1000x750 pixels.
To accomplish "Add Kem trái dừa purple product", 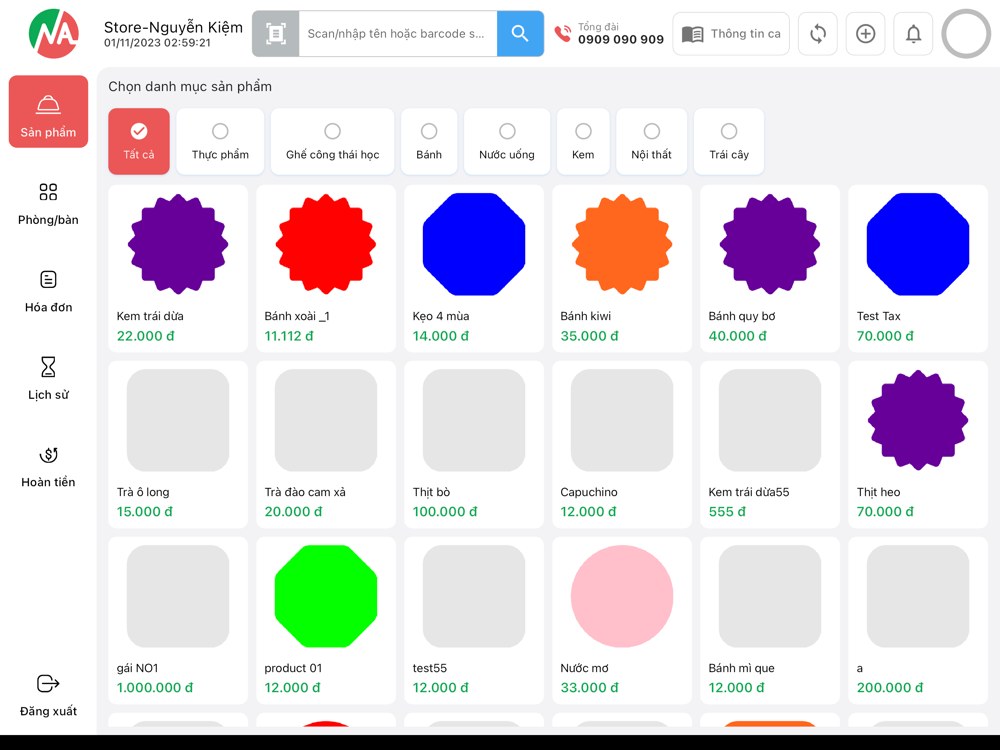I will click(178, 268).
